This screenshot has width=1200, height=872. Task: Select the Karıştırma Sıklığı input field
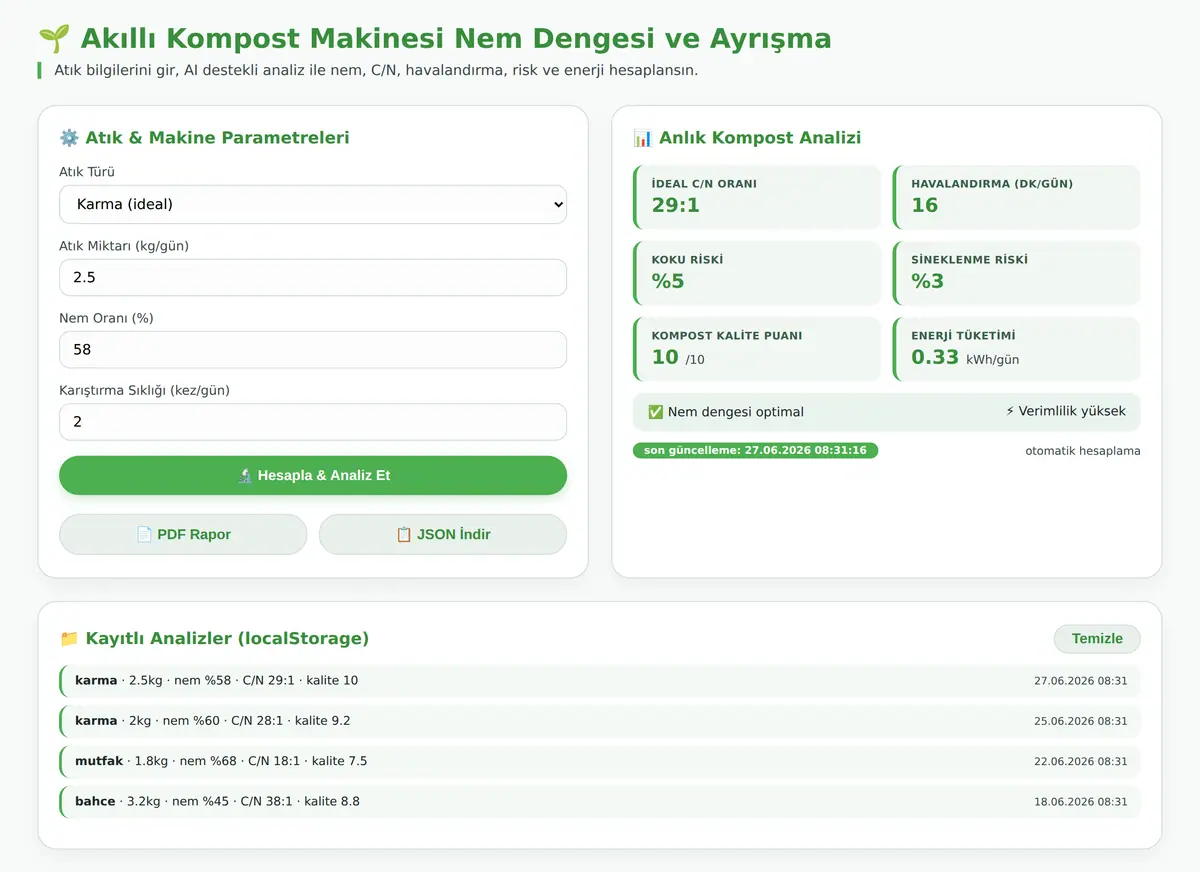click(x=313, y=422)
